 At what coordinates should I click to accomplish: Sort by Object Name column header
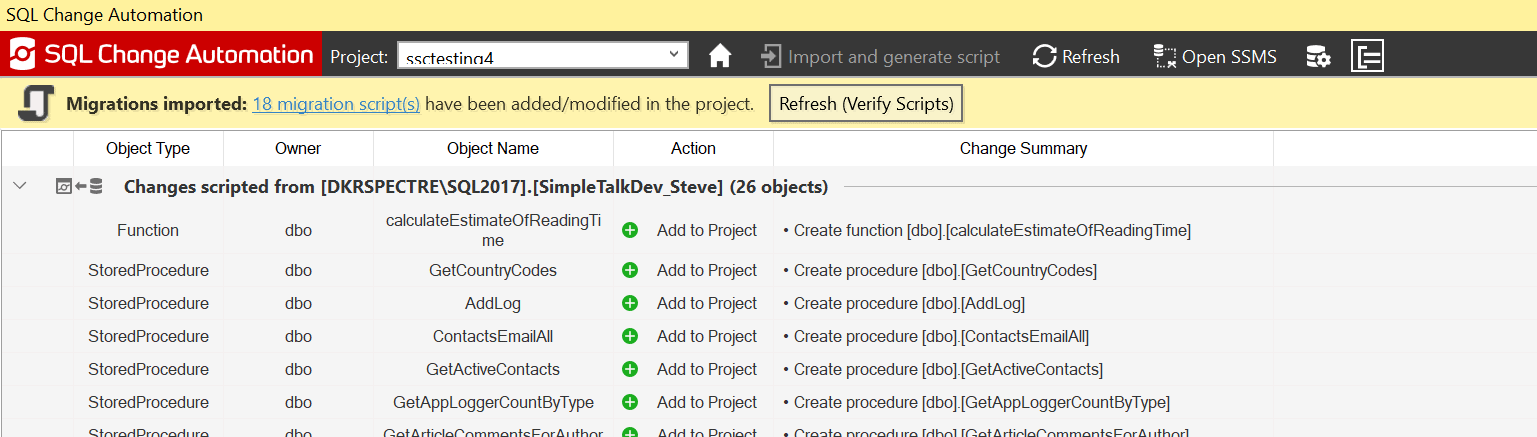coord(493,148)
